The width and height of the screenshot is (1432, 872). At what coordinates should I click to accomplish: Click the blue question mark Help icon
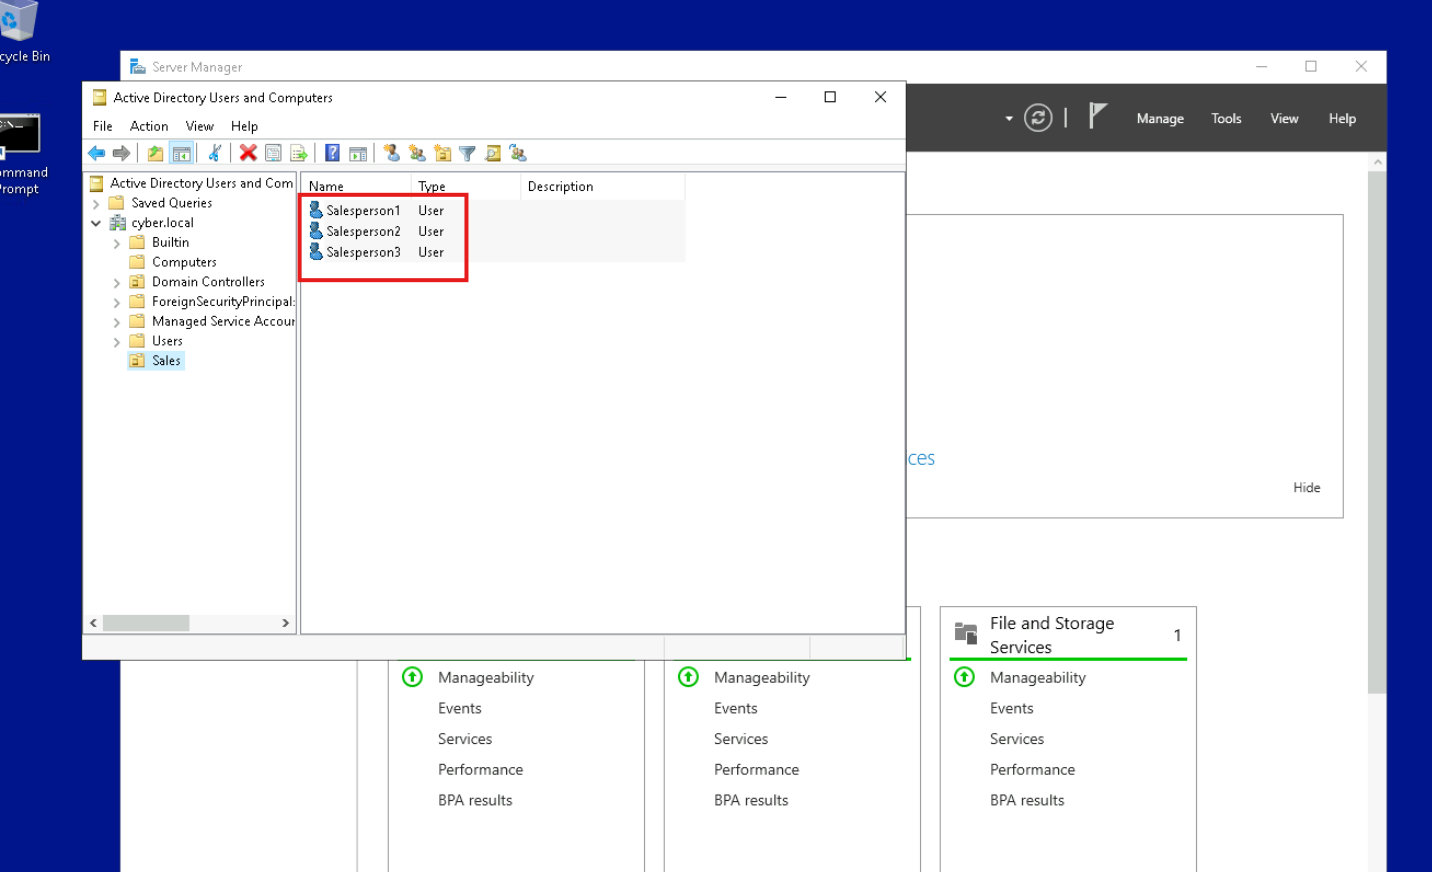(332, 153)
